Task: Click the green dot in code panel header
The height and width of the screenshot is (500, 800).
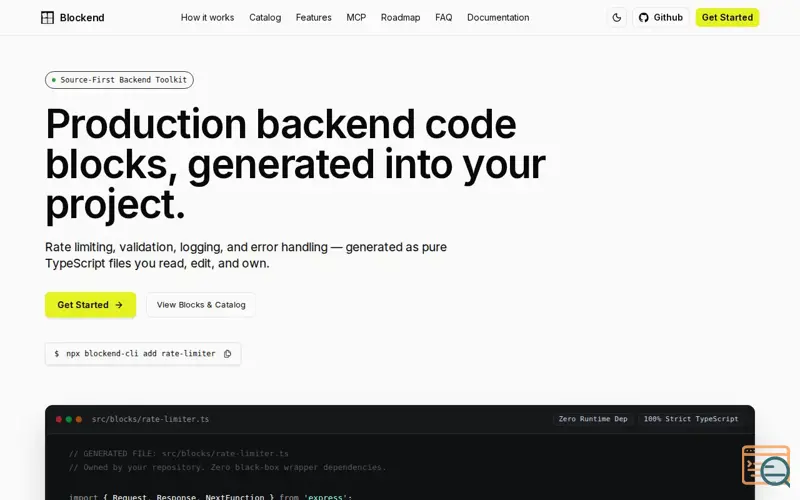Action: click(69, 419)
